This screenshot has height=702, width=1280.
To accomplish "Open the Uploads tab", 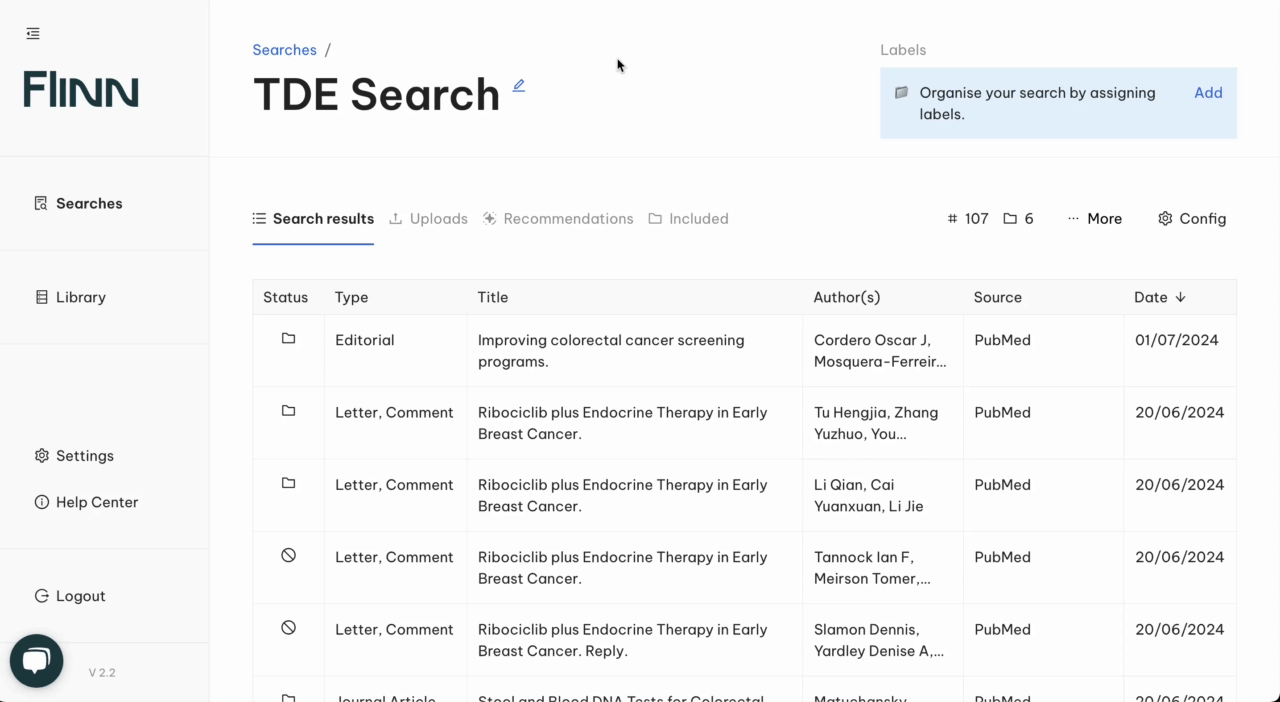I will coord(428,218).
